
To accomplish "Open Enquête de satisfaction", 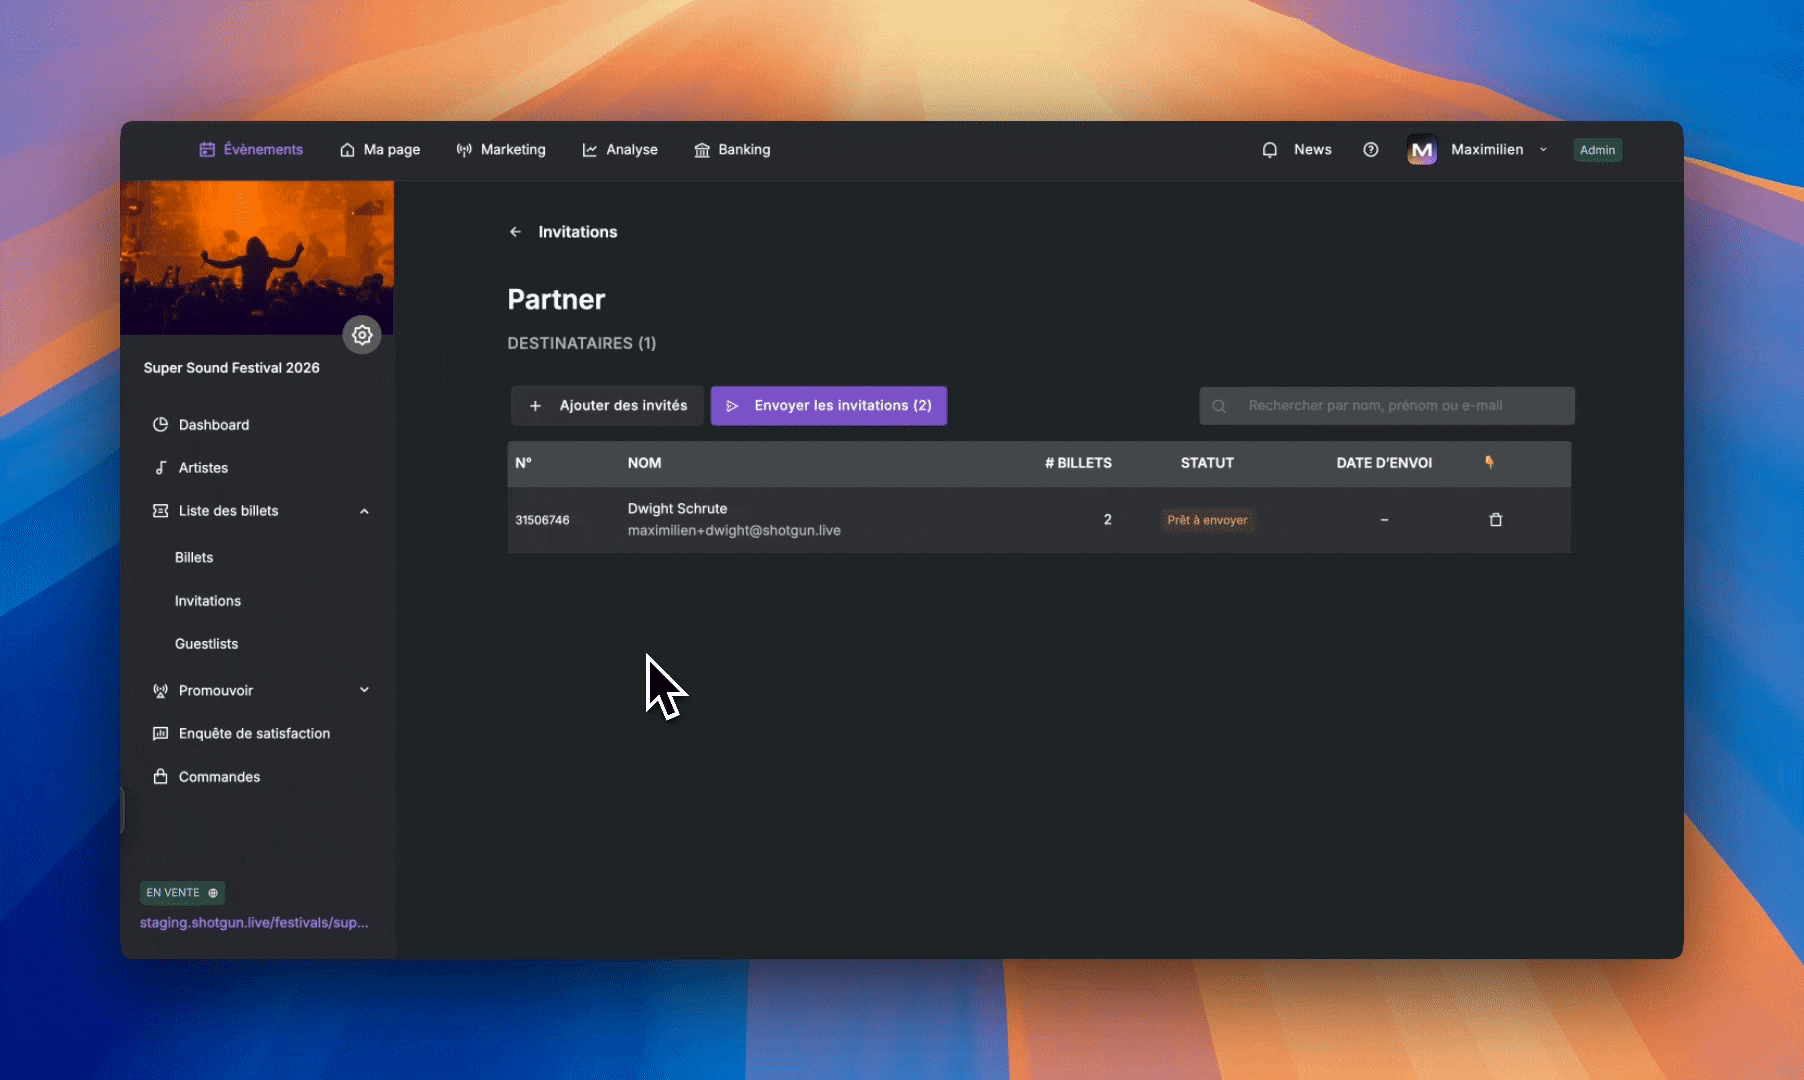I will [x=254, y=733].
